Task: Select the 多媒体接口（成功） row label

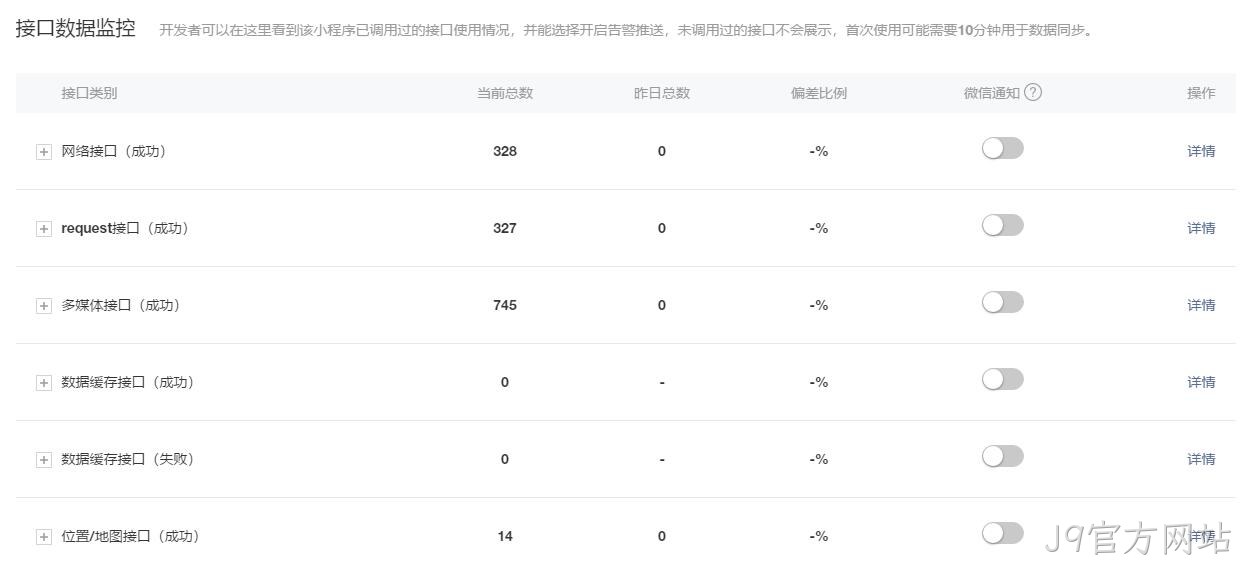Action: (121, 305)
